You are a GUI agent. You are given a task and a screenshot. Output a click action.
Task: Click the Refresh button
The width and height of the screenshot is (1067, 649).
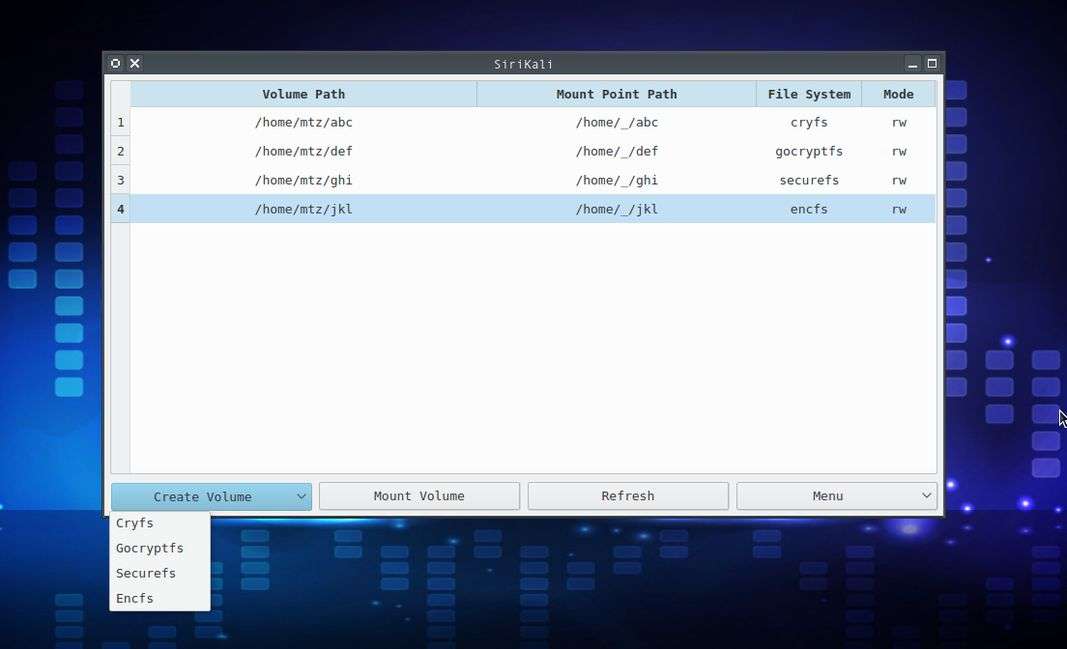point(627,496)
